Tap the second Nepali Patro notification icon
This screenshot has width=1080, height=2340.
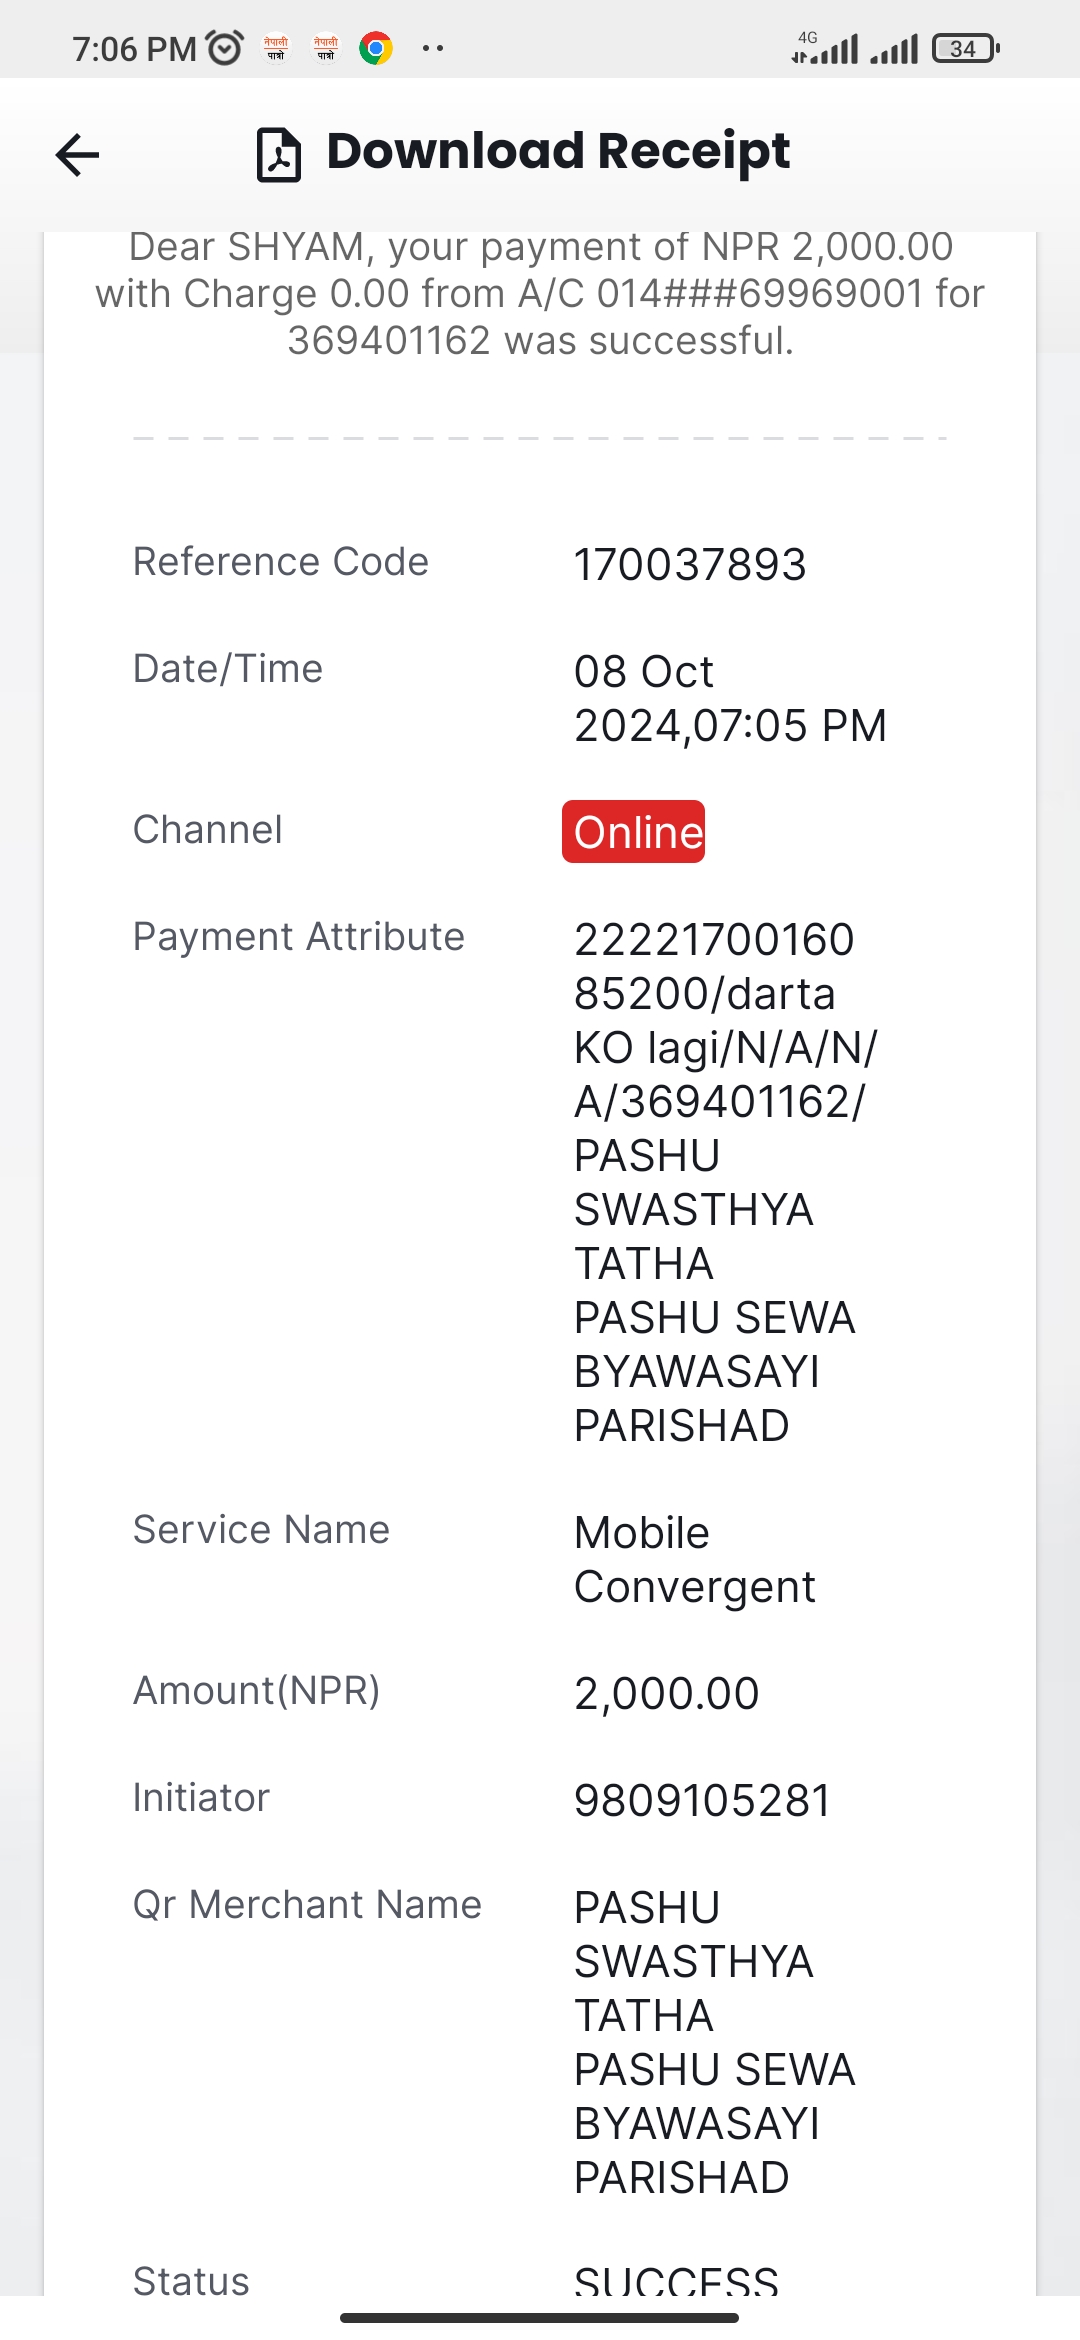[x=326, y=48]
